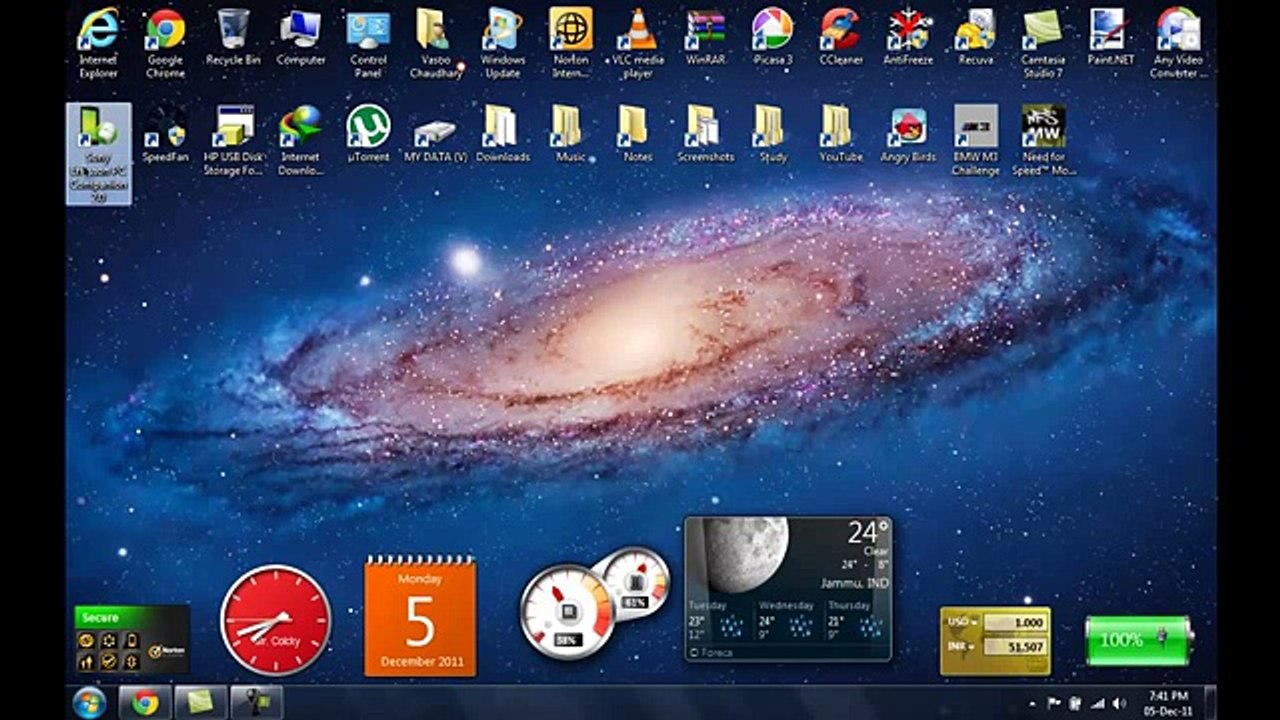
Task: Open the YouTube folder shortcut
Action: pos(840,134)
